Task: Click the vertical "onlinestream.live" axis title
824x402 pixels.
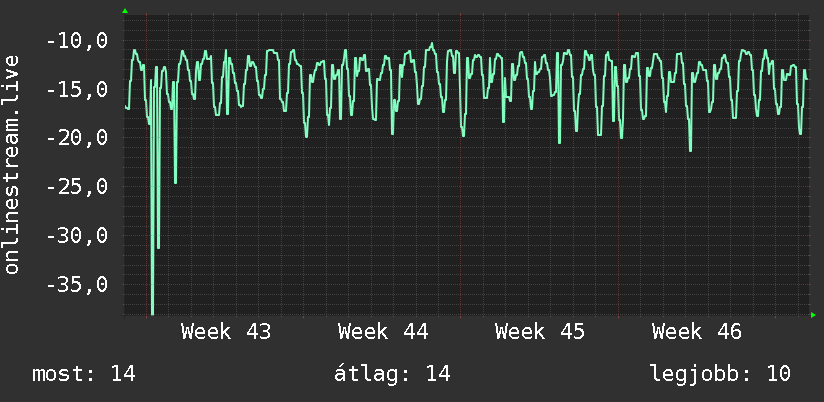Action: (12, 164)
